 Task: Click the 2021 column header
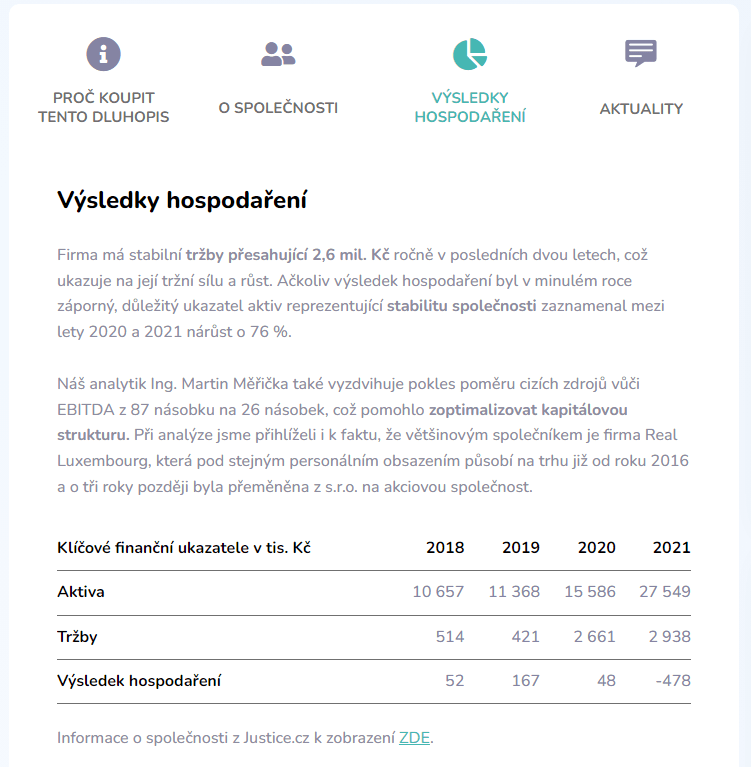[x=672, y=548]
